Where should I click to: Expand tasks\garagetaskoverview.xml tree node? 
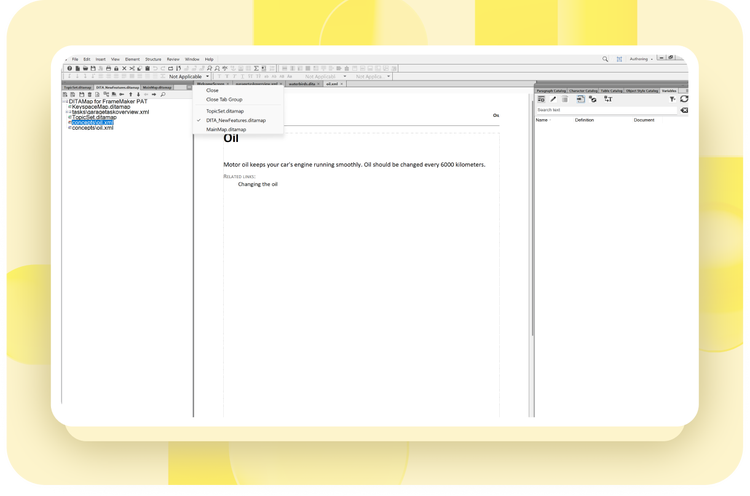coord(67,112)
